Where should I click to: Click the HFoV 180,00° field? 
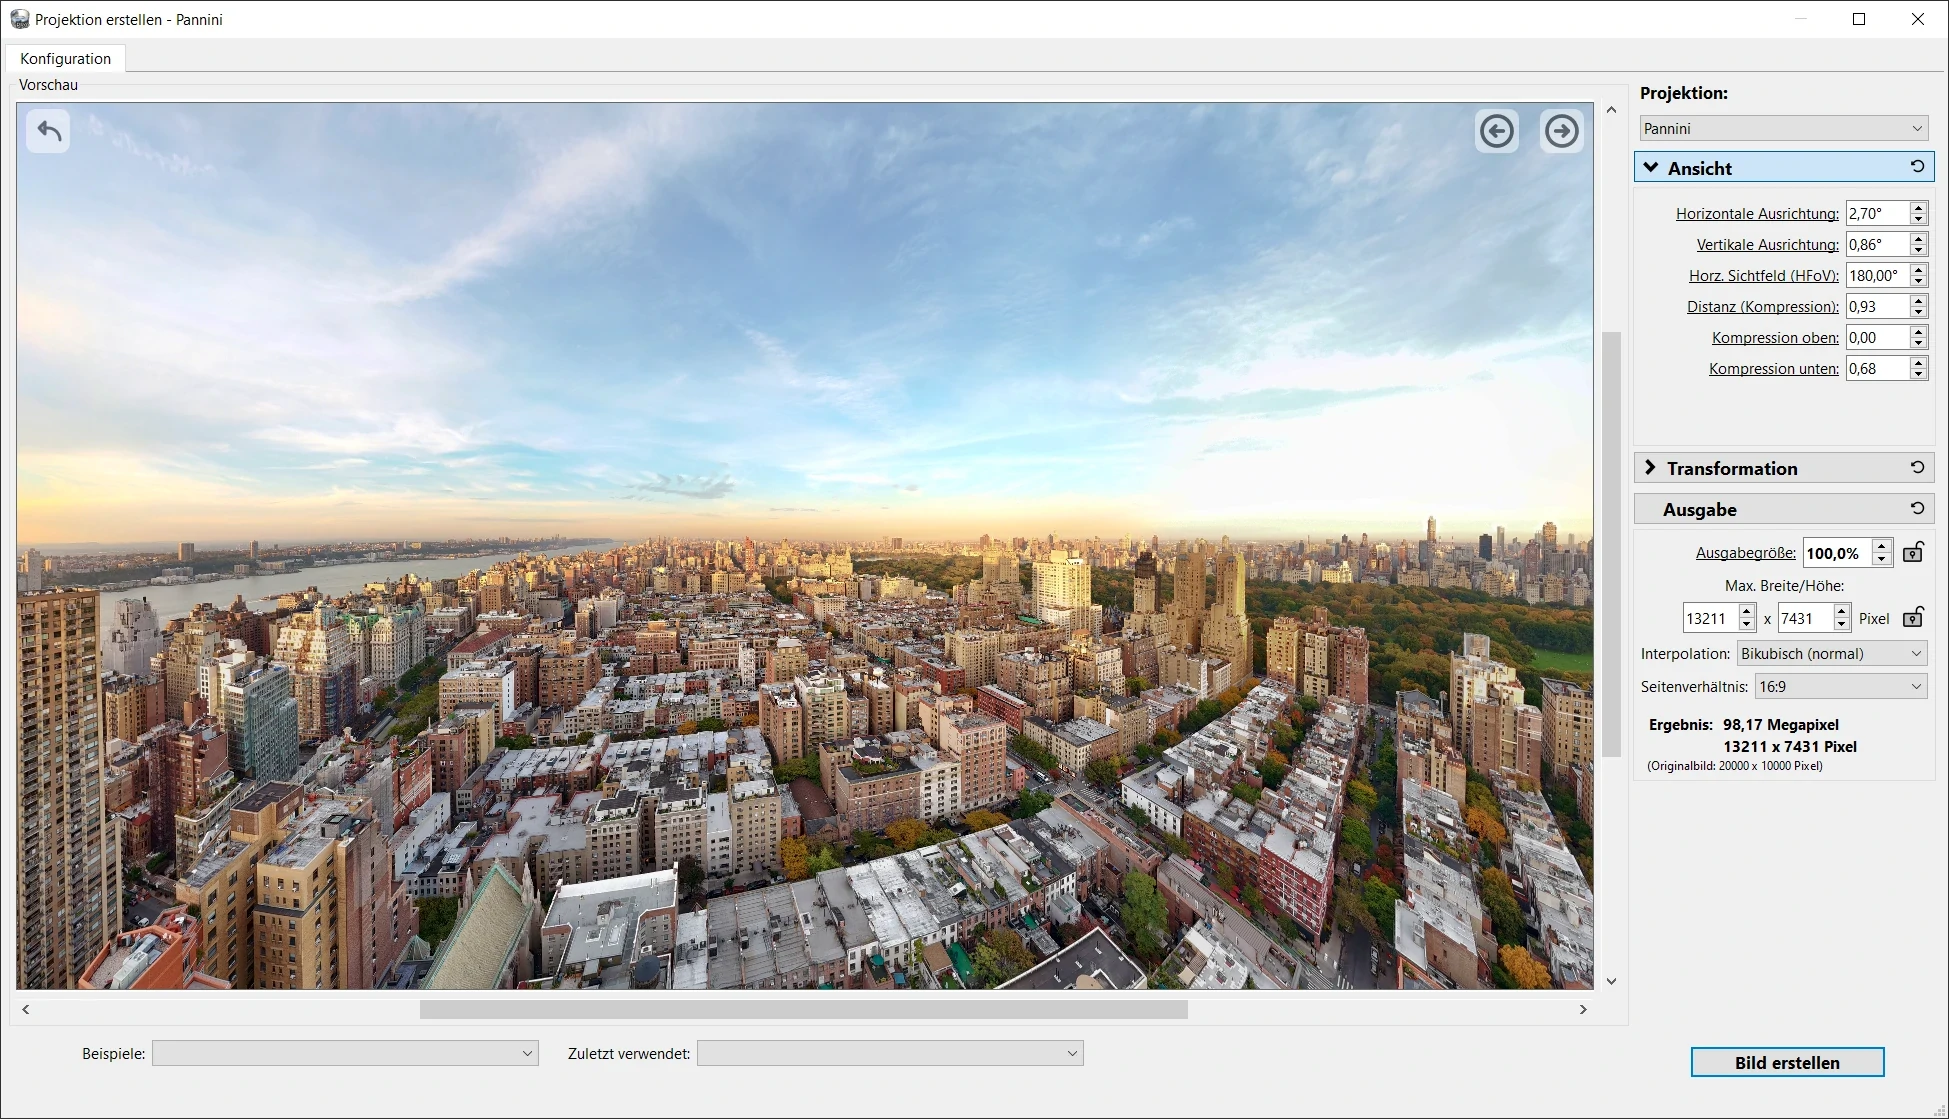(x=1877, y=275)
